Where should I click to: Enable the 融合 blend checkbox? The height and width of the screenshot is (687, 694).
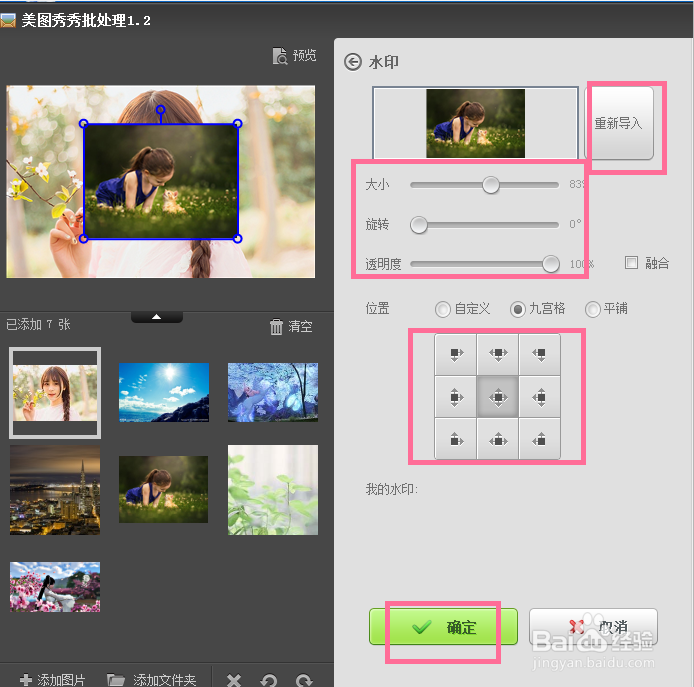[631, 262]
